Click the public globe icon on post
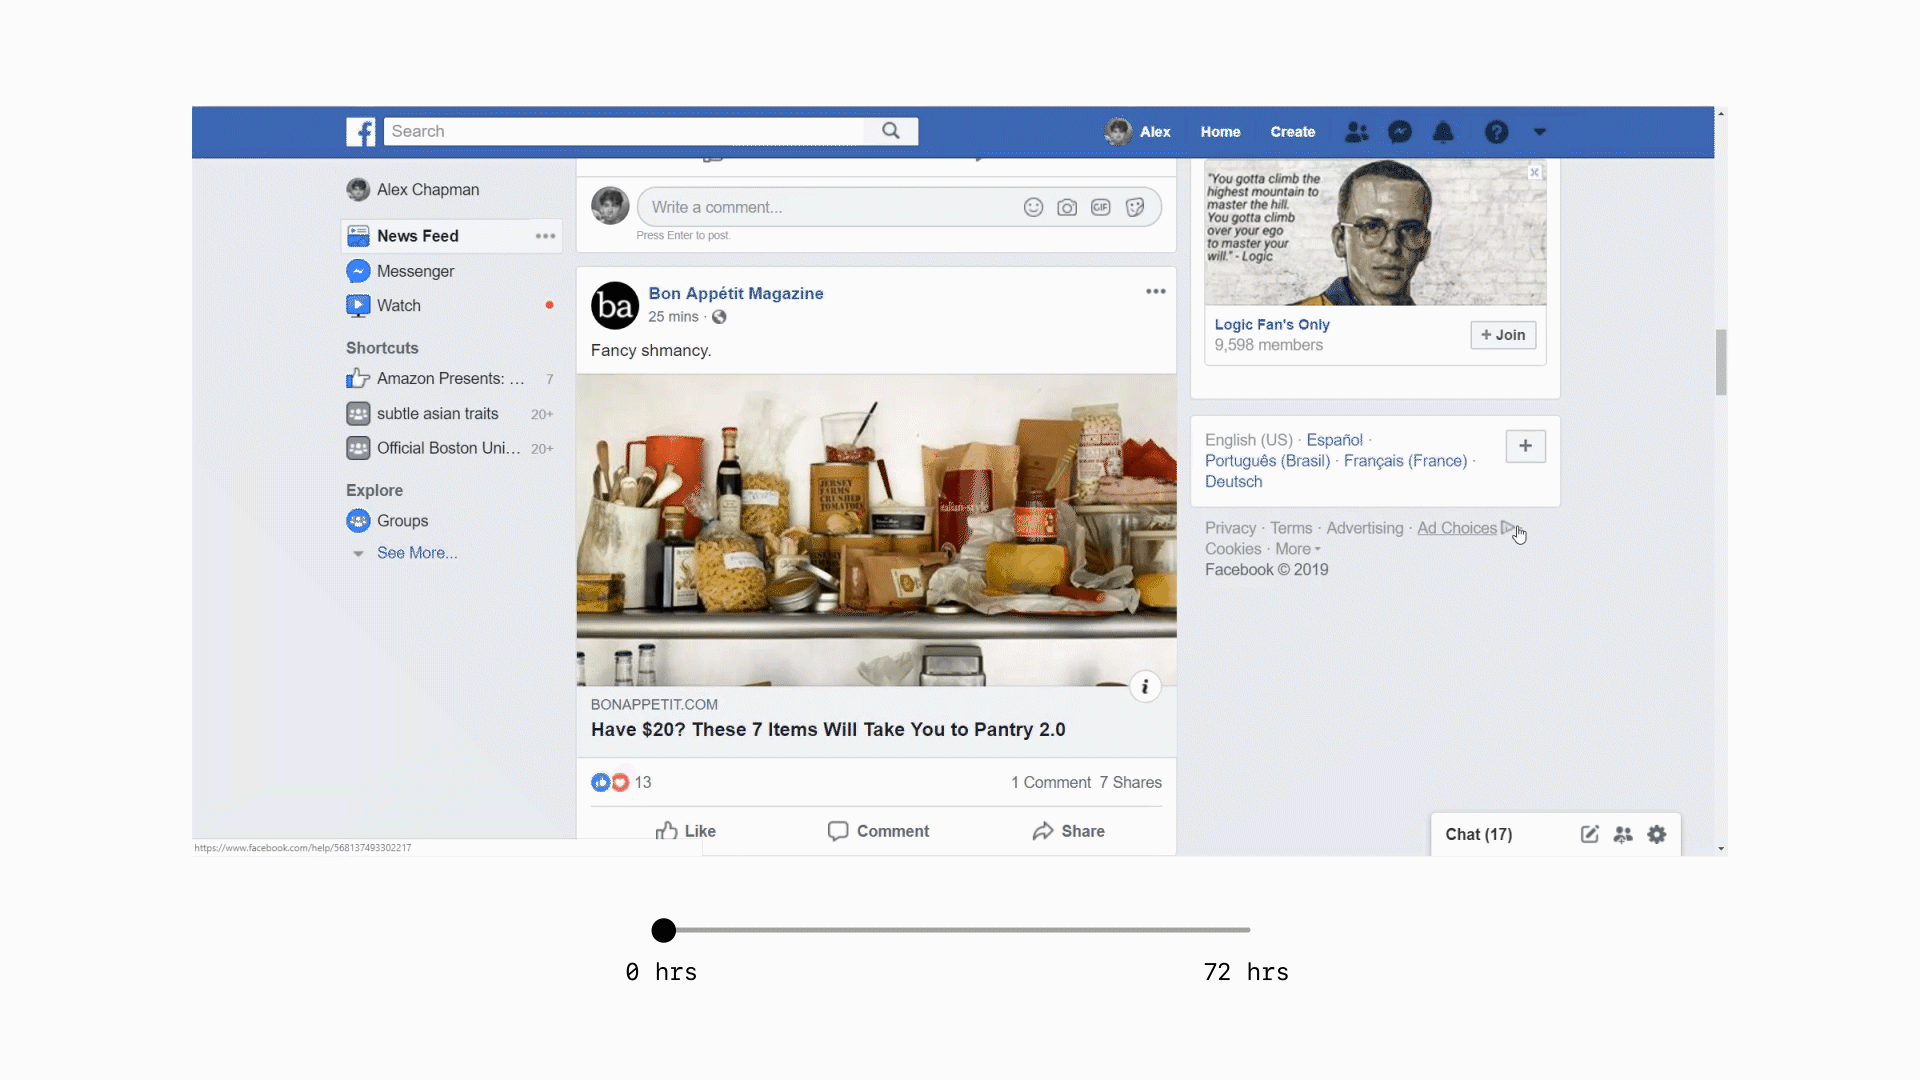 (719, 317)
